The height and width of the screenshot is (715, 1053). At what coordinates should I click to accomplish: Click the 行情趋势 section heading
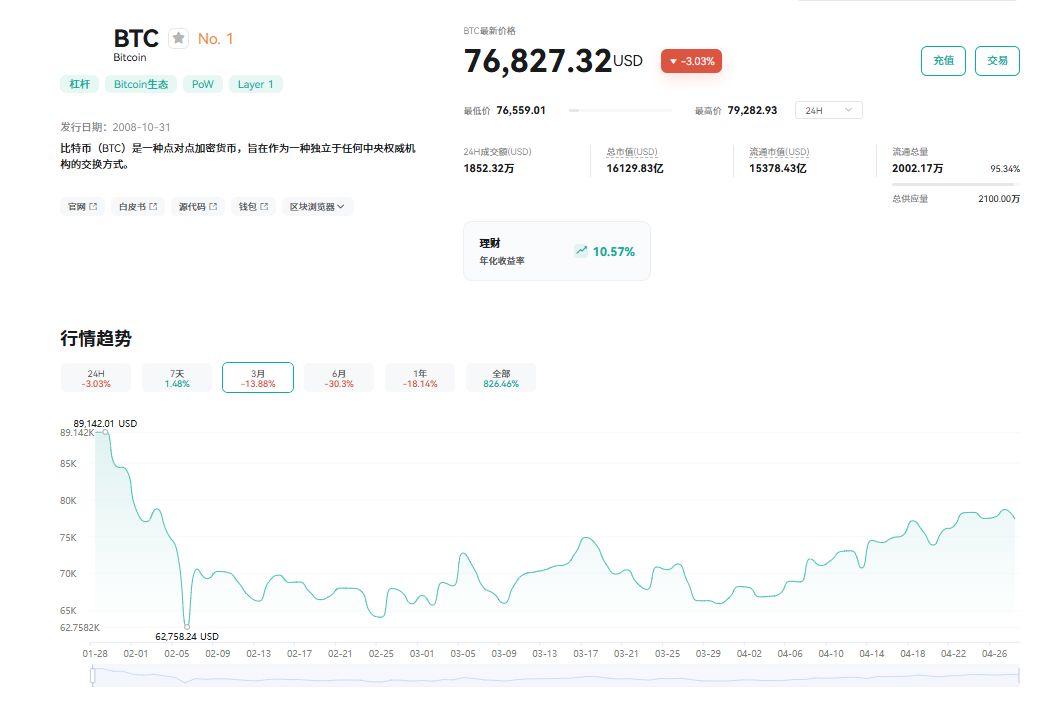point(96,338)
